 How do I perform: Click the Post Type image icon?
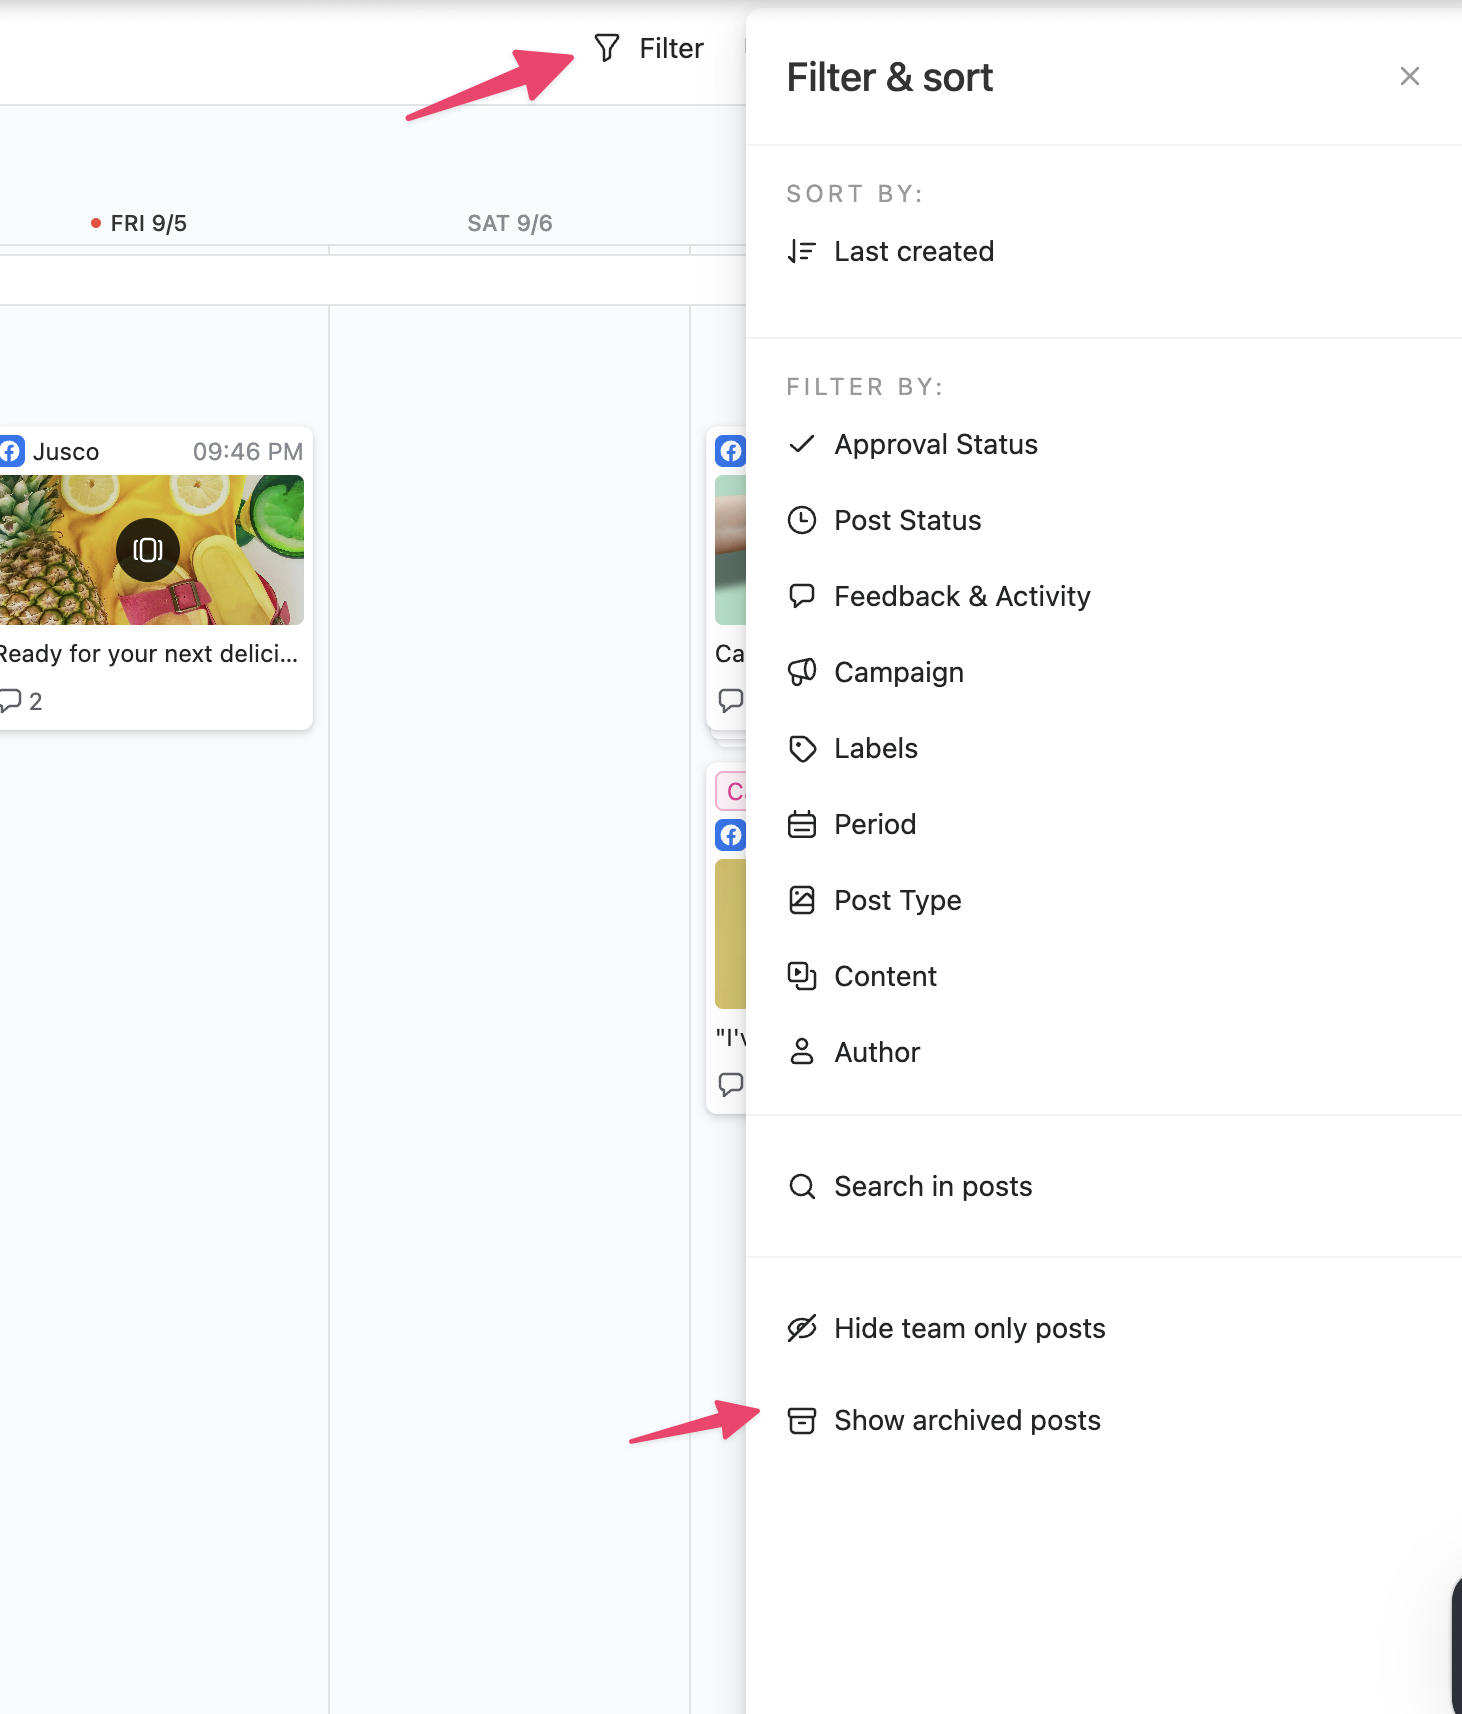click(x=801, y=900)
